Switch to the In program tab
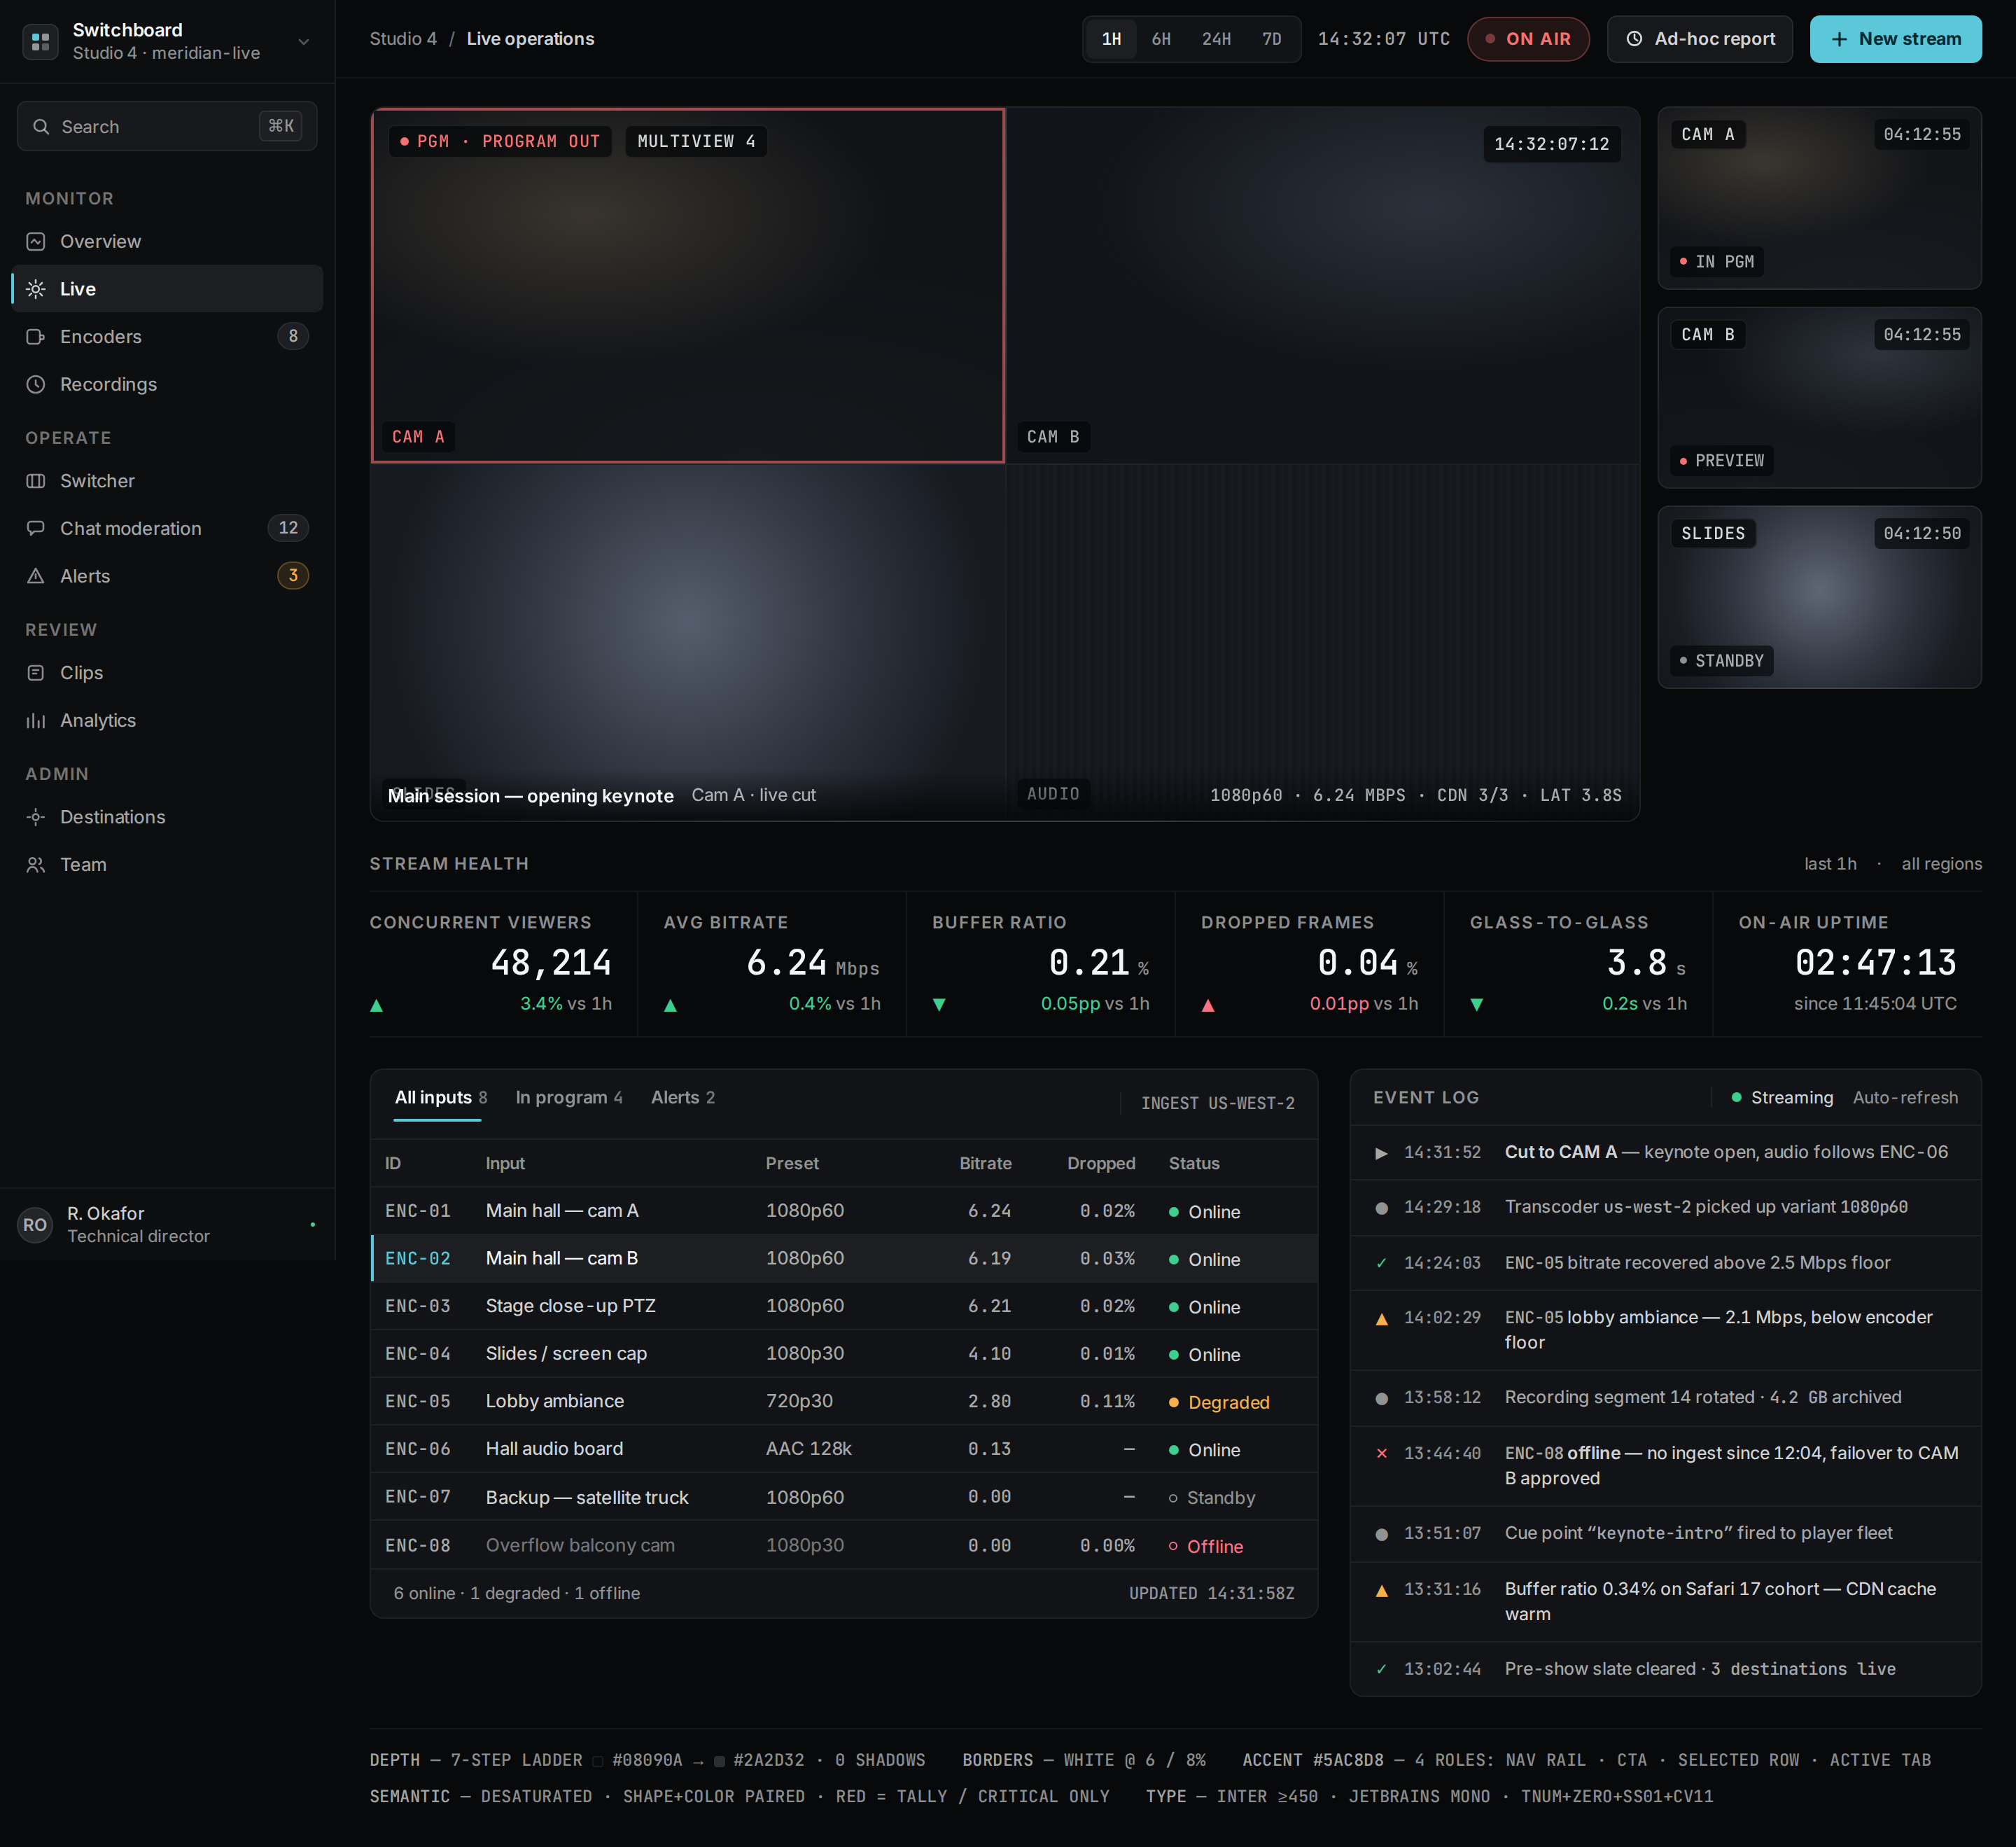The height and width of the screenshot is (1847, 2016). (x=569, y=1098)
